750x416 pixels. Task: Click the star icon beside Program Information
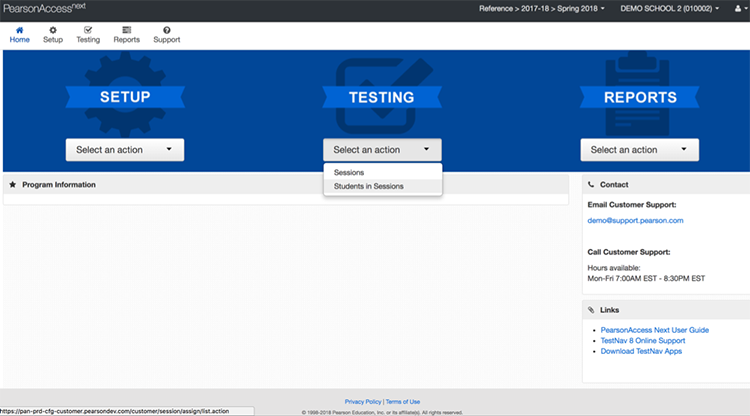12,185
